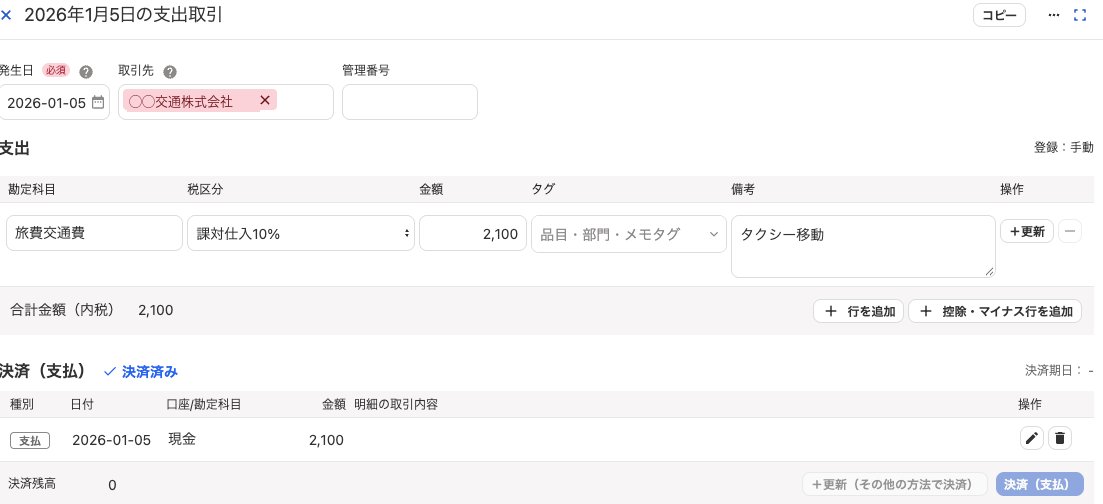The height and width of the screenshot is (504, 1103).
Task: Delete the 現金 payment with trash icon
Action: 1060,439
